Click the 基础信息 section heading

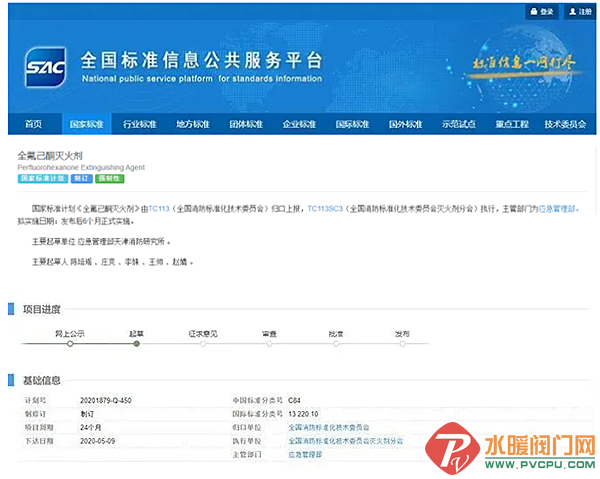(42, 381)
